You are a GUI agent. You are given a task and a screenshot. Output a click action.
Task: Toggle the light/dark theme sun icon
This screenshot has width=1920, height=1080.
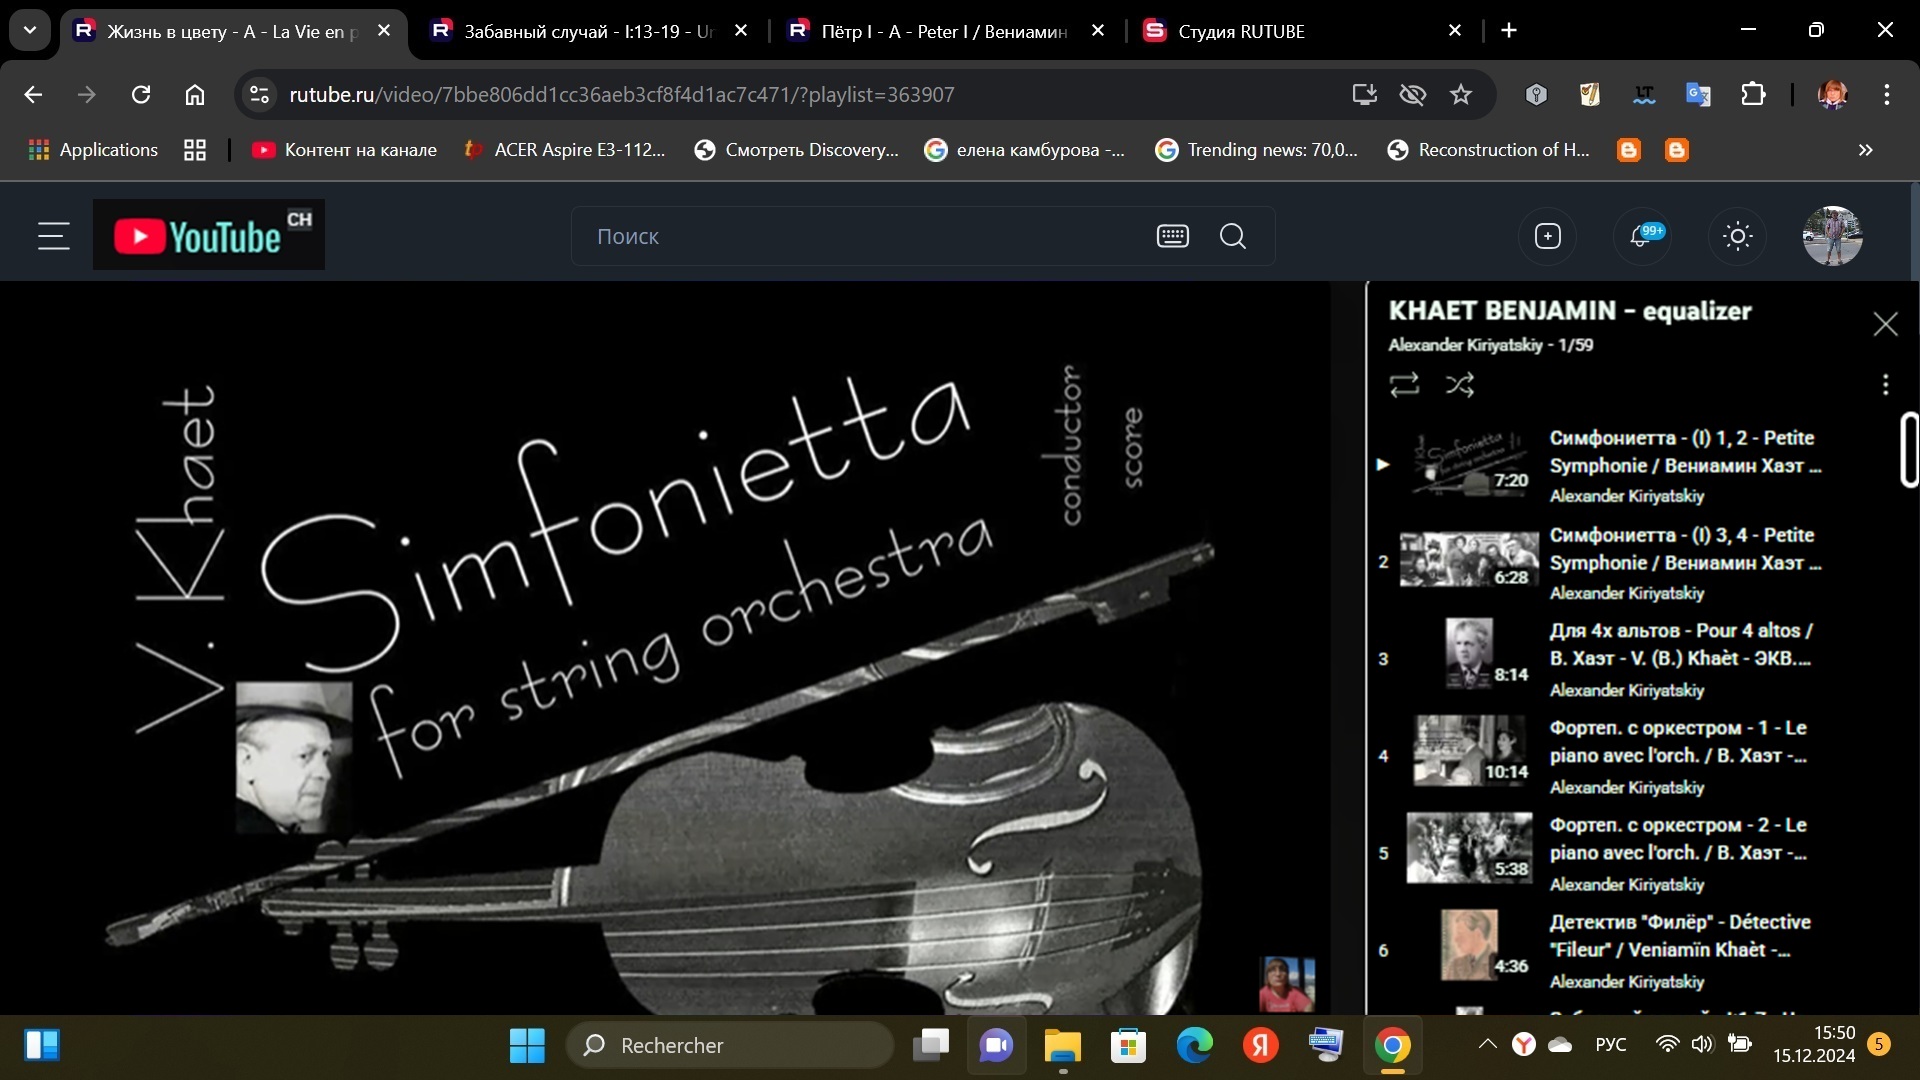coord(1738,236)
